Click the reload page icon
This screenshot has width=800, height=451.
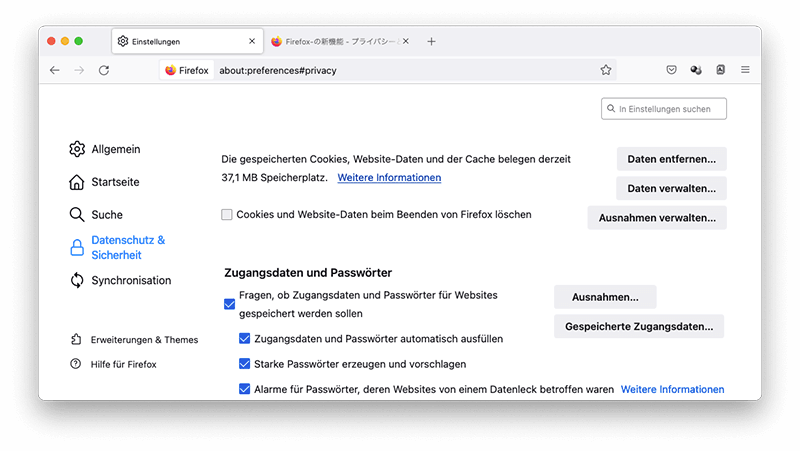point(104,70)
